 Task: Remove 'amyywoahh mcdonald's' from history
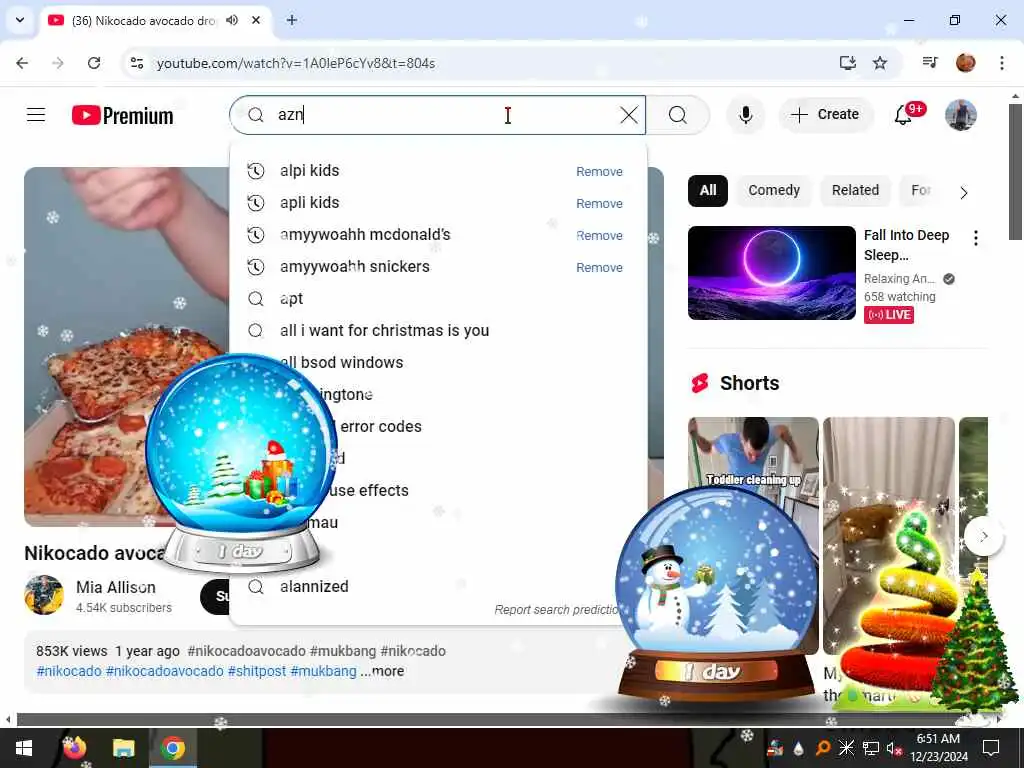tap(599, 235)
